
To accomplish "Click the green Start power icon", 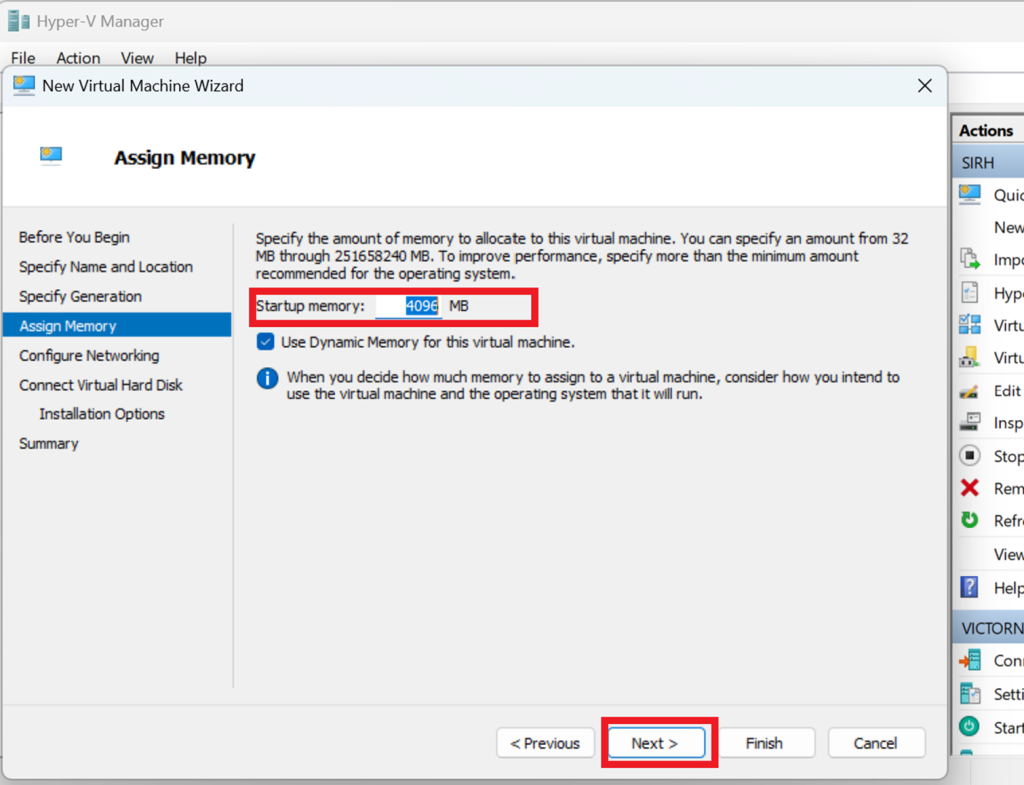I will (969, 727).
